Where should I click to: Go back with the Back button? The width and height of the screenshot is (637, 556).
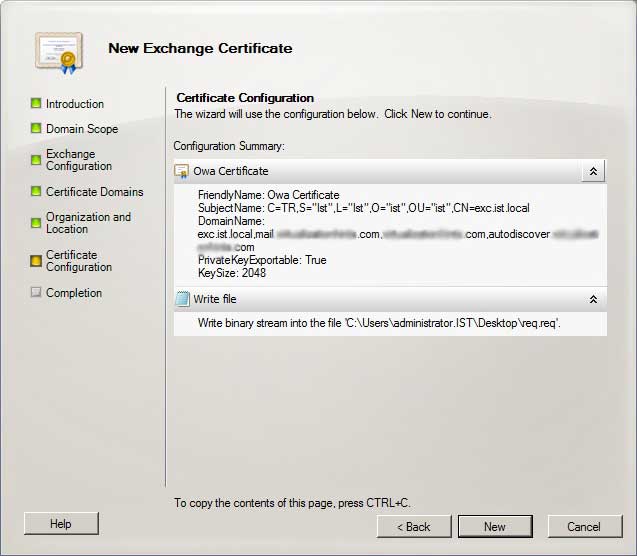pyautogui.click(x=413, y=526)
